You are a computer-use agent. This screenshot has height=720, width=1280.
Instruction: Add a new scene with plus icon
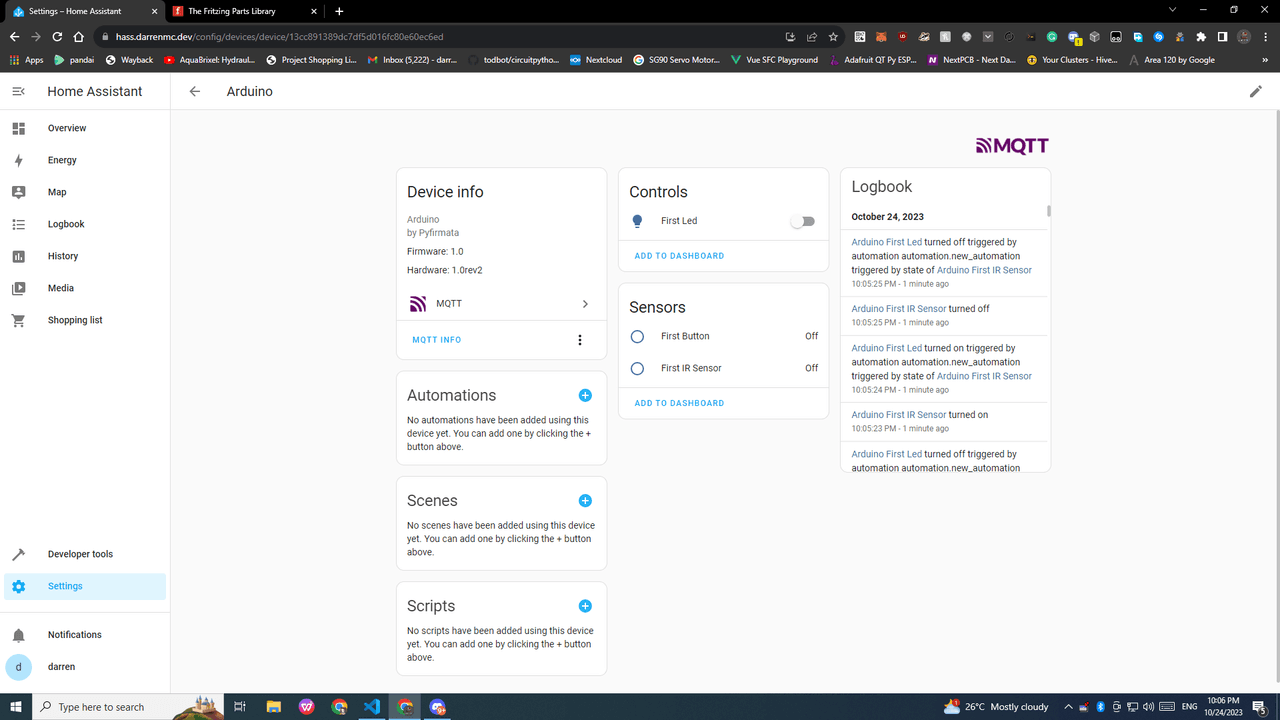[x=585, y=500]
